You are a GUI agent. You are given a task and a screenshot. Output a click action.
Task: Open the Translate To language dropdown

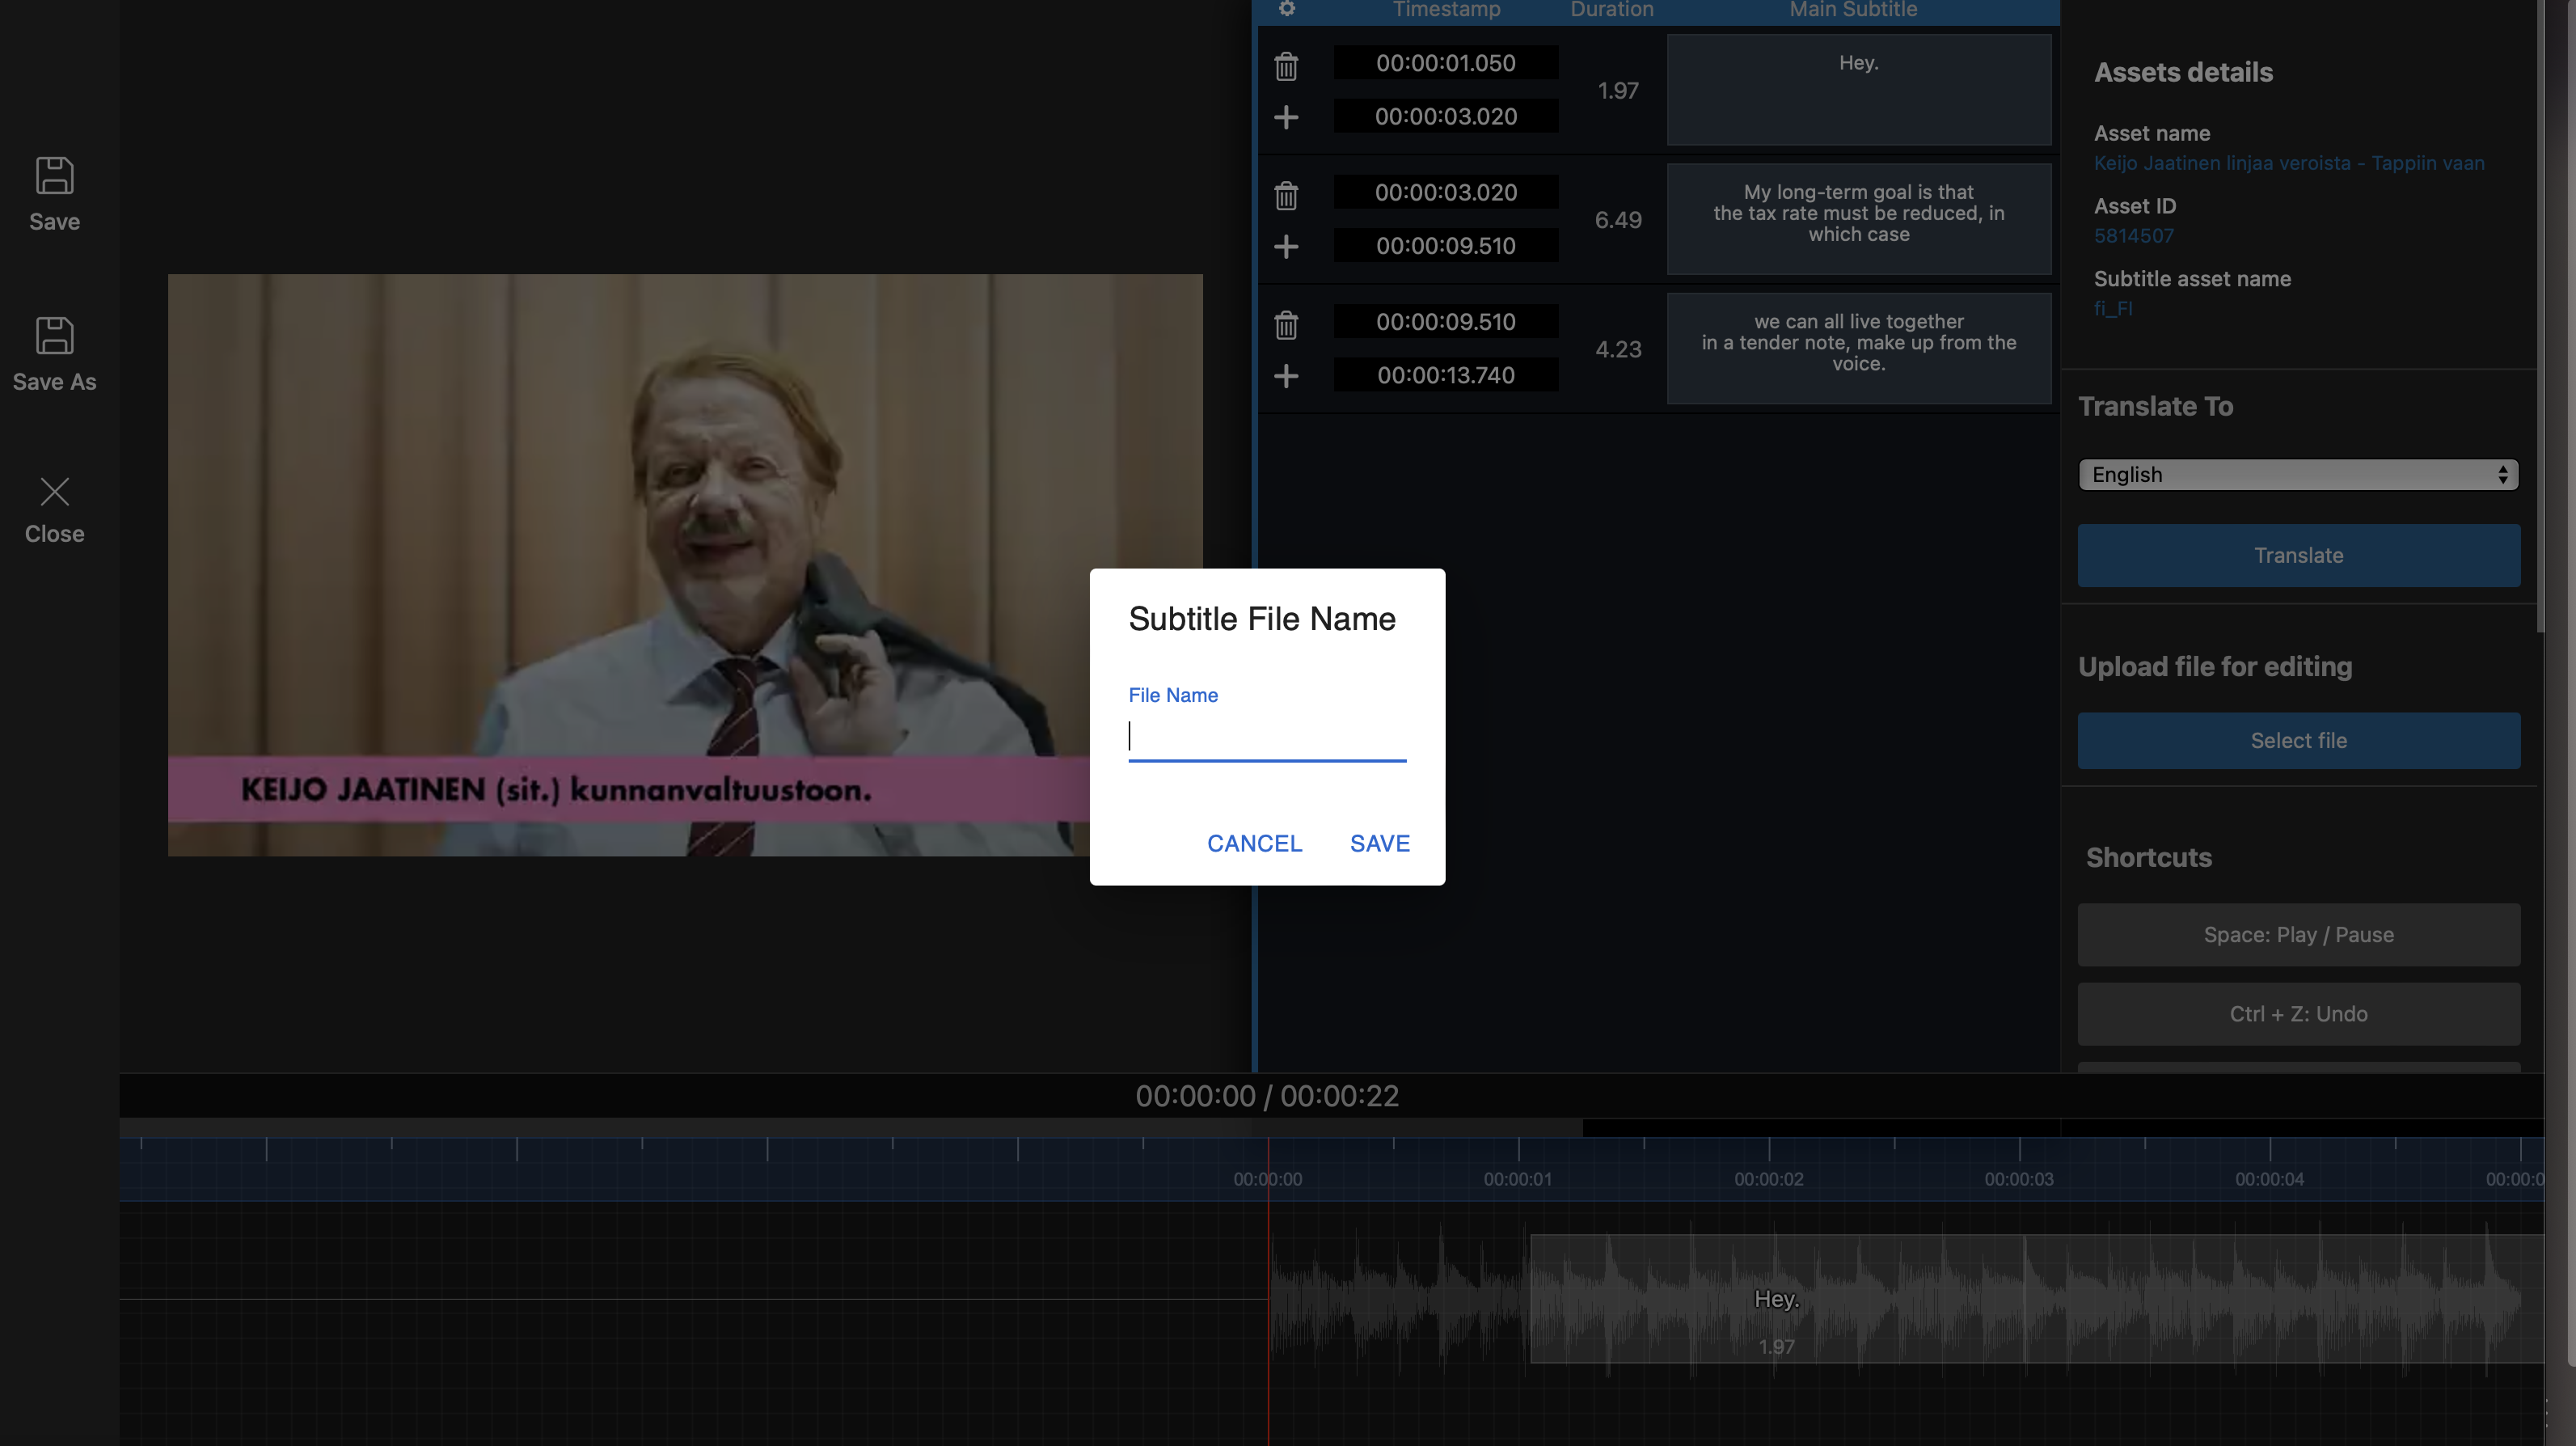pos(2298,474)
